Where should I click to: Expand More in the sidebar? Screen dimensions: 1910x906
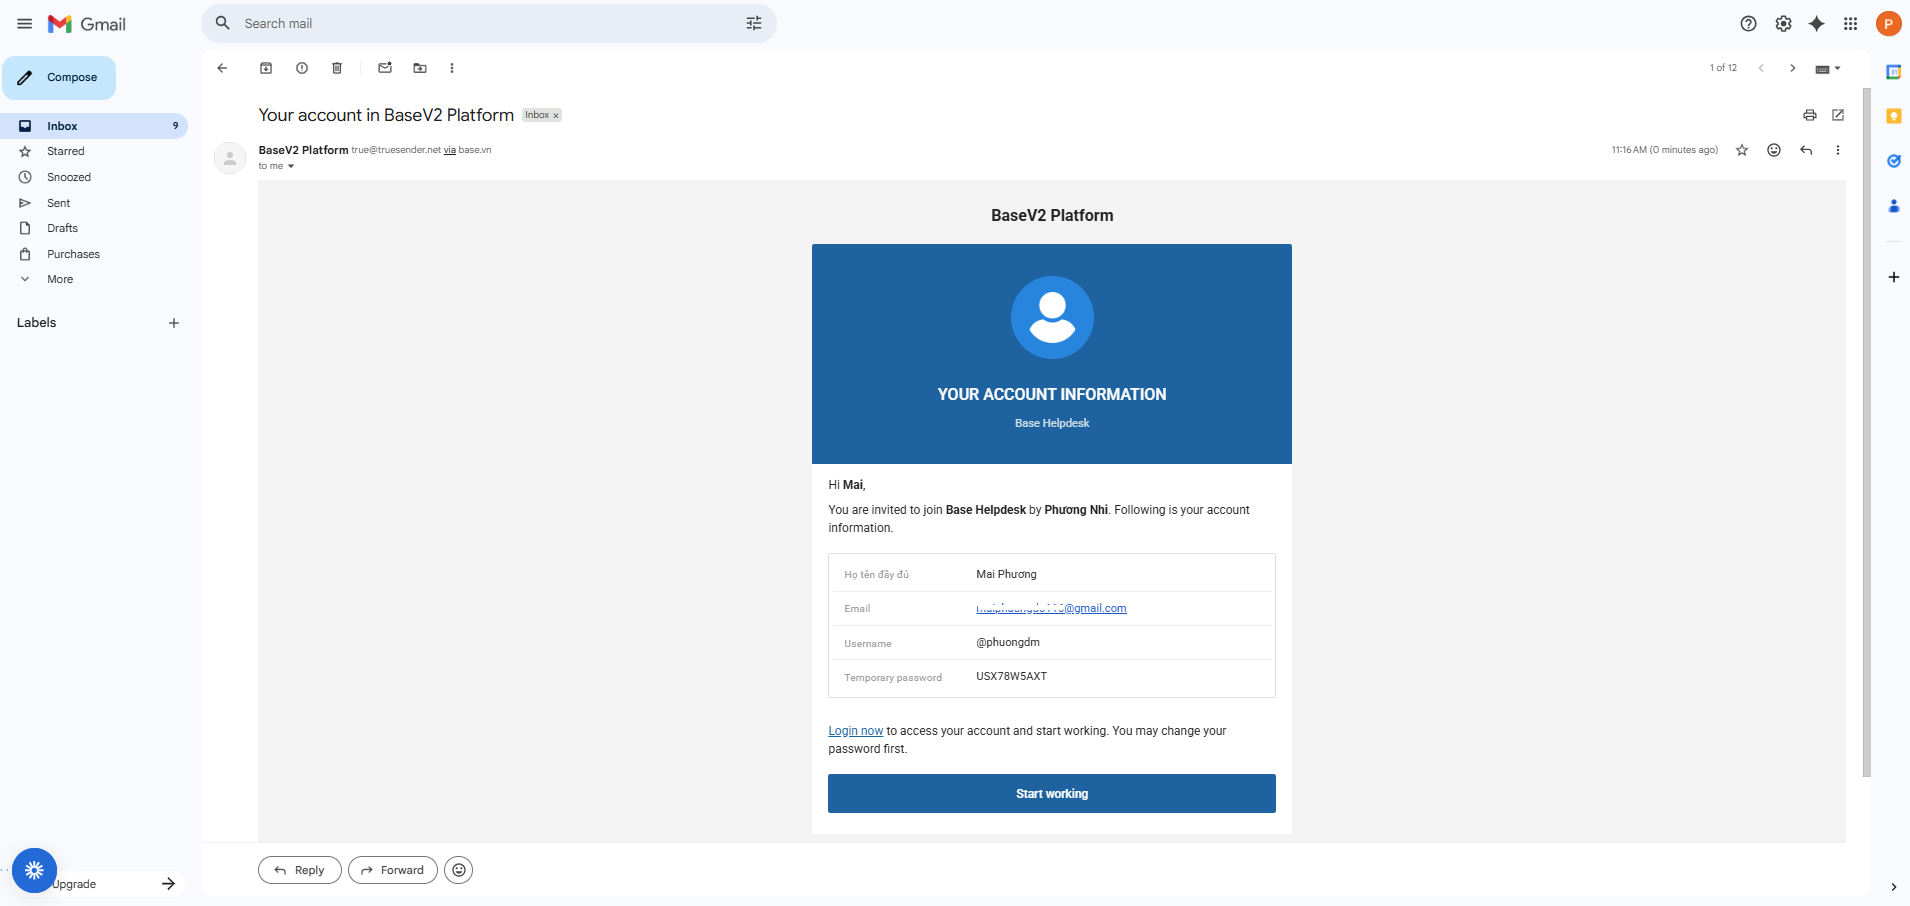point(60,279)
